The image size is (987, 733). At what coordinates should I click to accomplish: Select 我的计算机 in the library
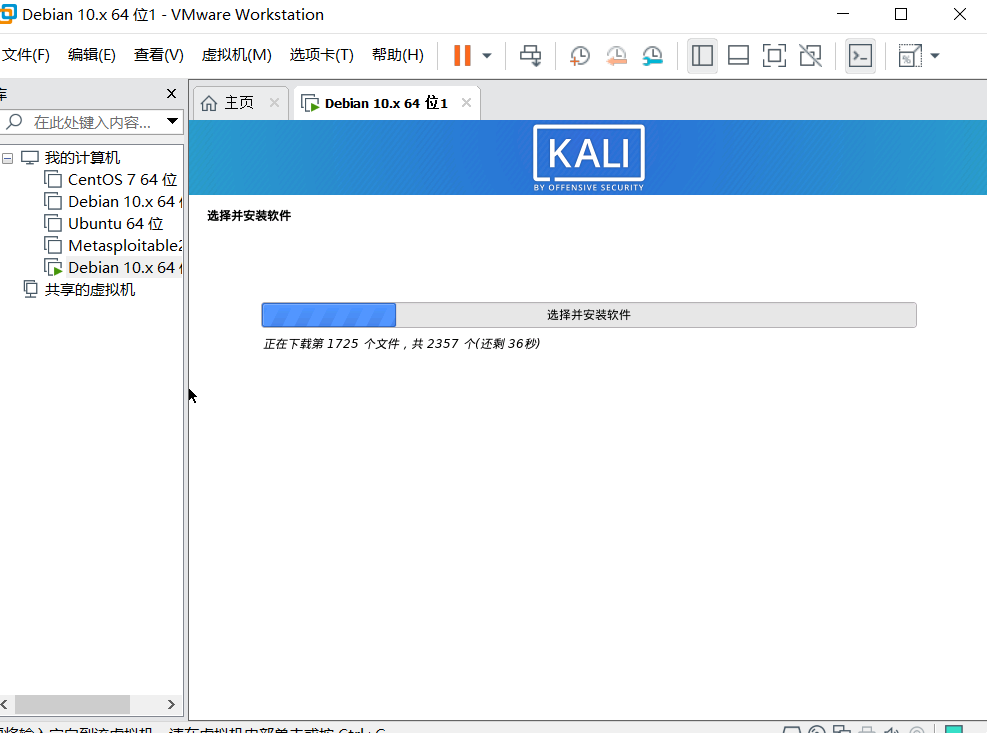coord(82,157)
